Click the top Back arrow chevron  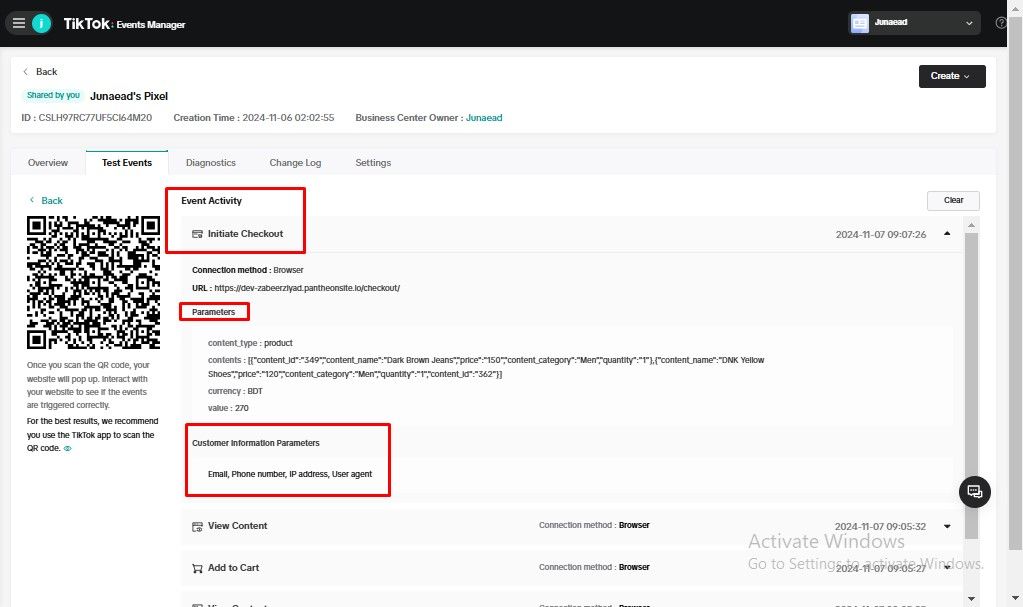click(25, 72)
